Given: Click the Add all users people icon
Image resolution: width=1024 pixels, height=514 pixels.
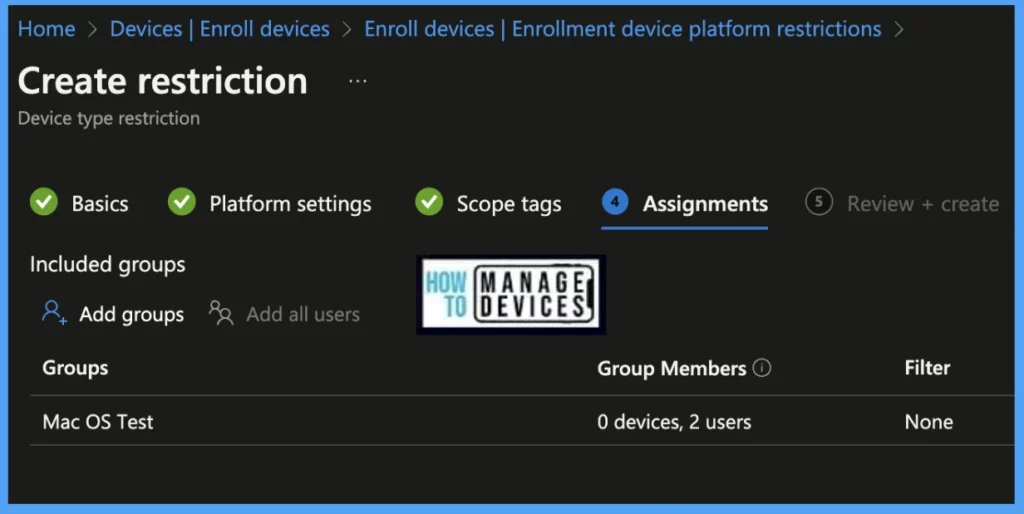Looking at the screenshot, I should click(221, 313).
